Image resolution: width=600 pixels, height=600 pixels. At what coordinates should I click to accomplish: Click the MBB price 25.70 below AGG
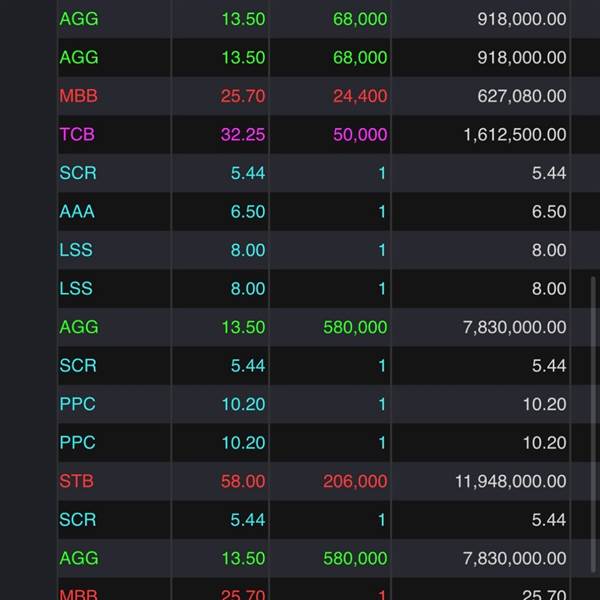coord(242,594)
